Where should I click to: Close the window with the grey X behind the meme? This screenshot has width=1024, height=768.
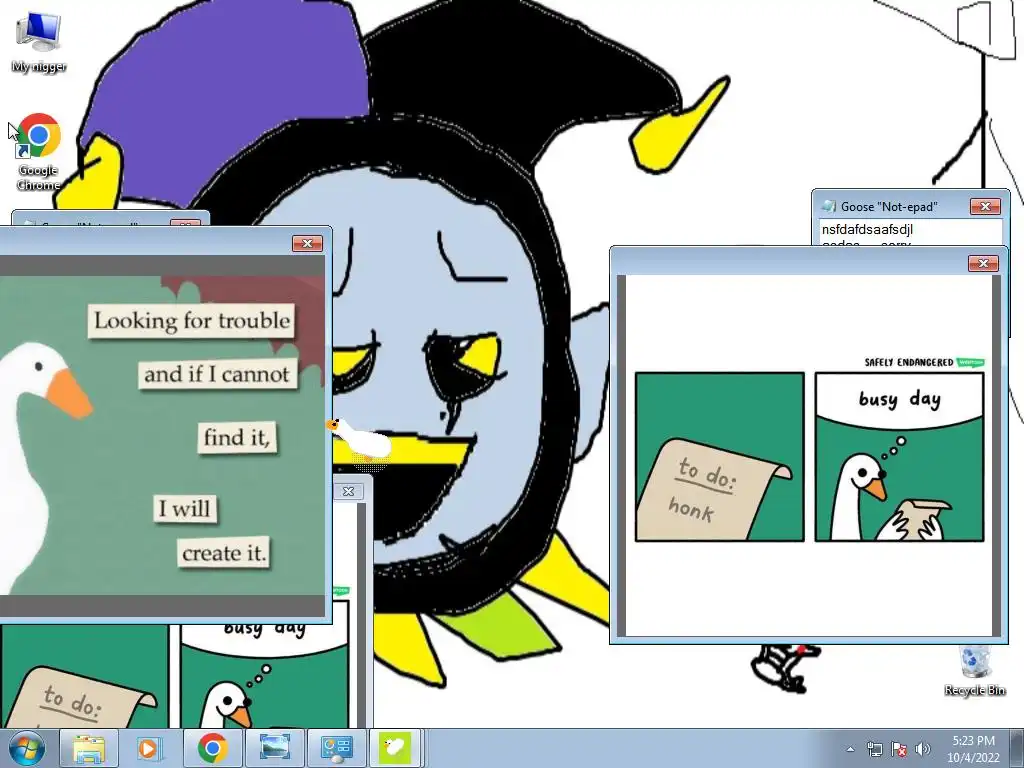point(348,491)
